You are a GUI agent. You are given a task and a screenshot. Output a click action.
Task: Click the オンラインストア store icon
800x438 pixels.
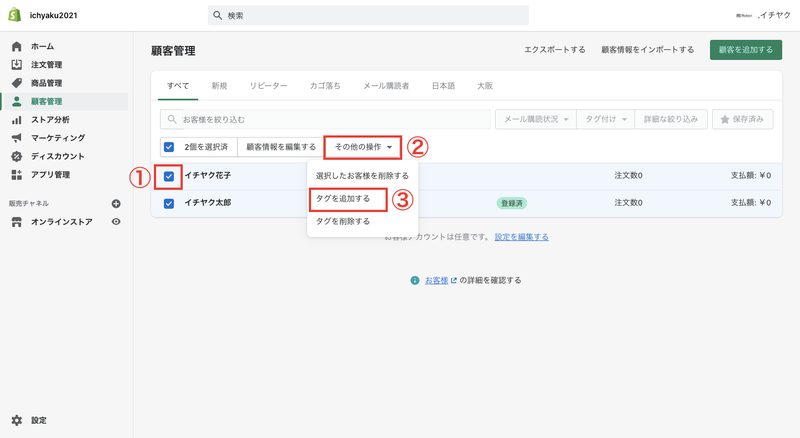(17, 222)
